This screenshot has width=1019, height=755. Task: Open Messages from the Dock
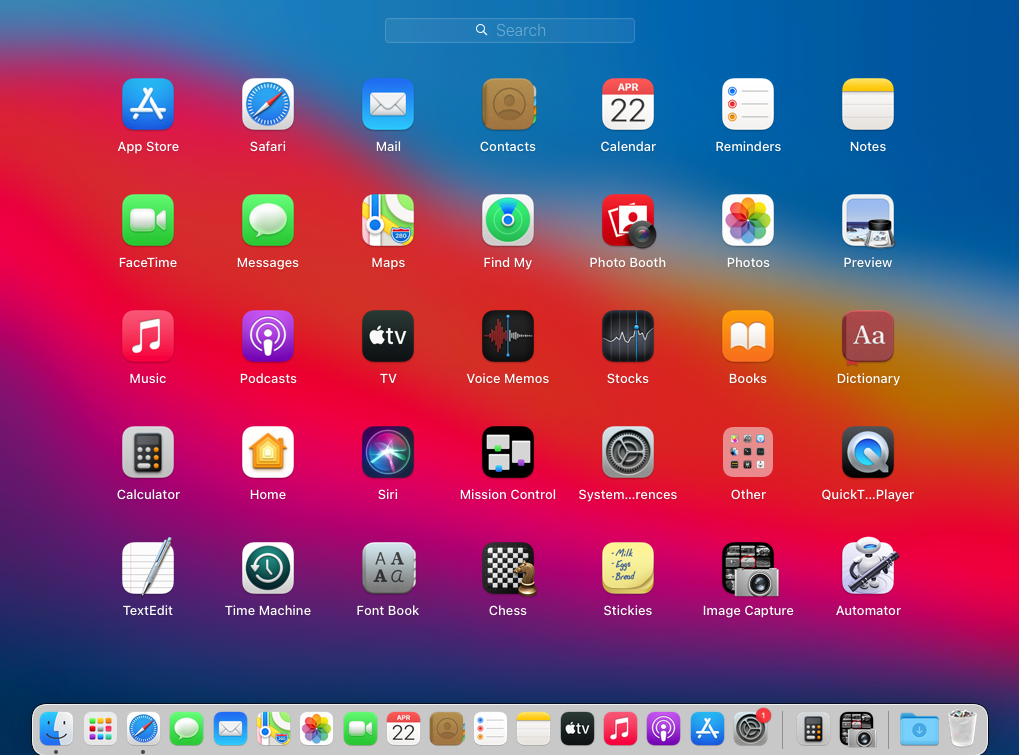coord(187,729)
